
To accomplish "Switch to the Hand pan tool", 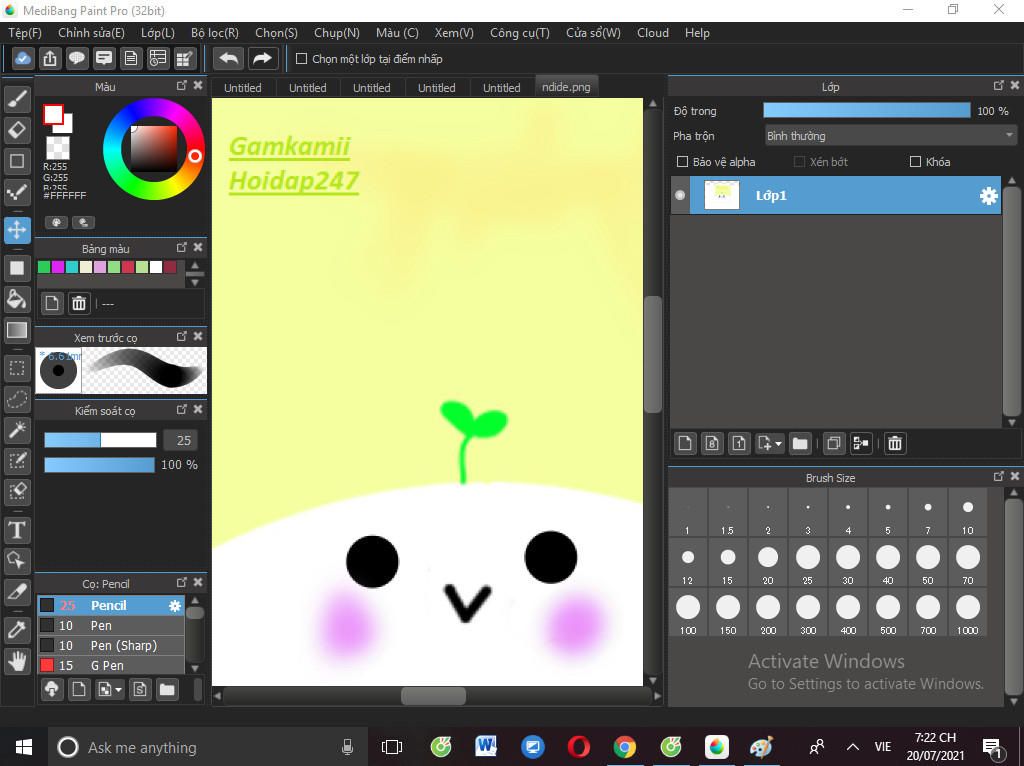I will (x=17, y=661).
